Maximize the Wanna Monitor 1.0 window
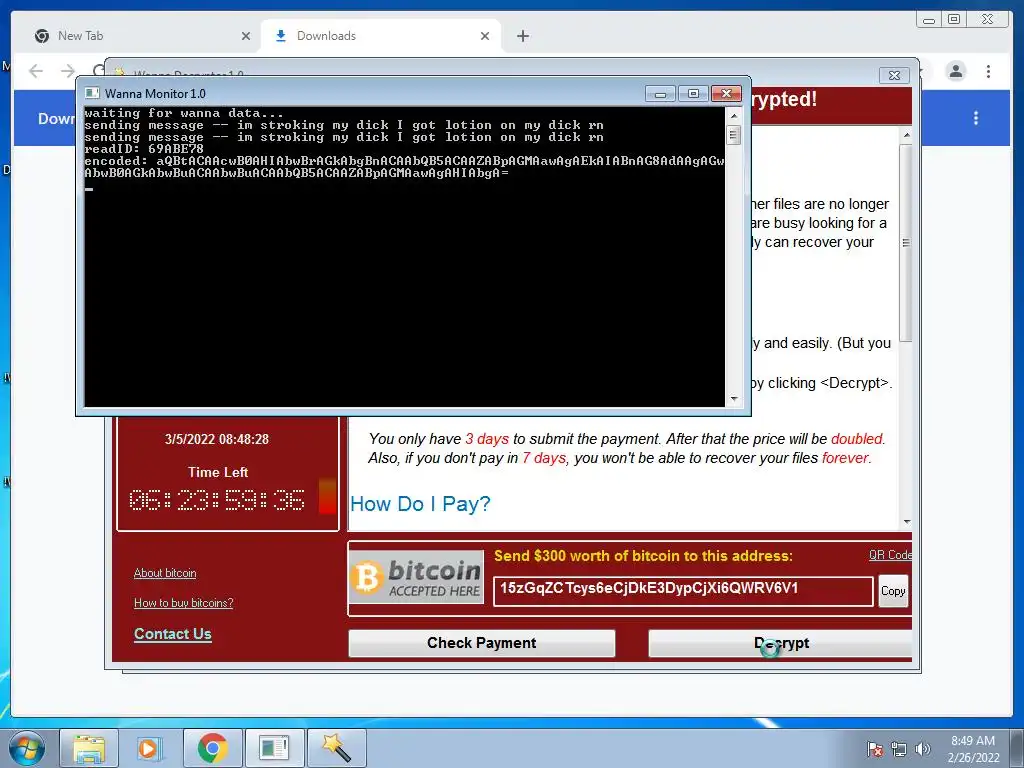 coord(693,94)
